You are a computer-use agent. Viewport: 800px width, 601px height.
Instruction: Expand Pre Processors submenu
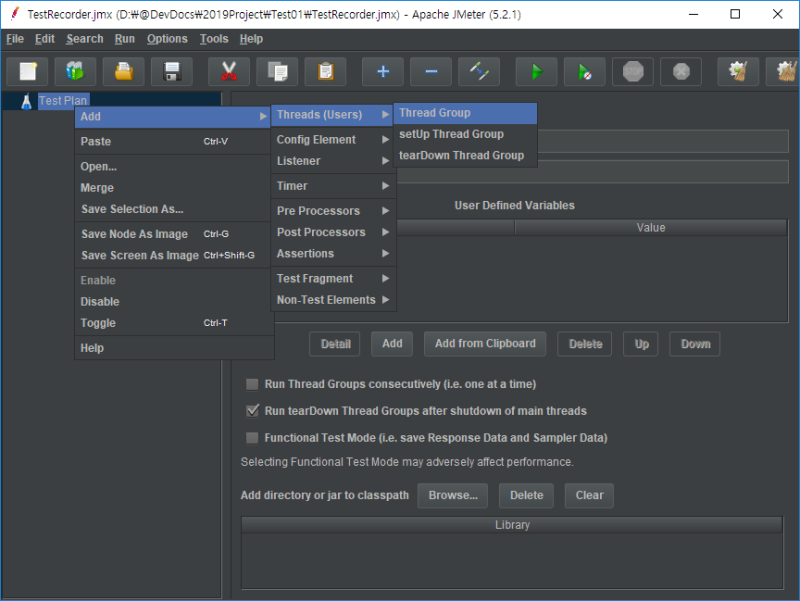tap(332, 211)
